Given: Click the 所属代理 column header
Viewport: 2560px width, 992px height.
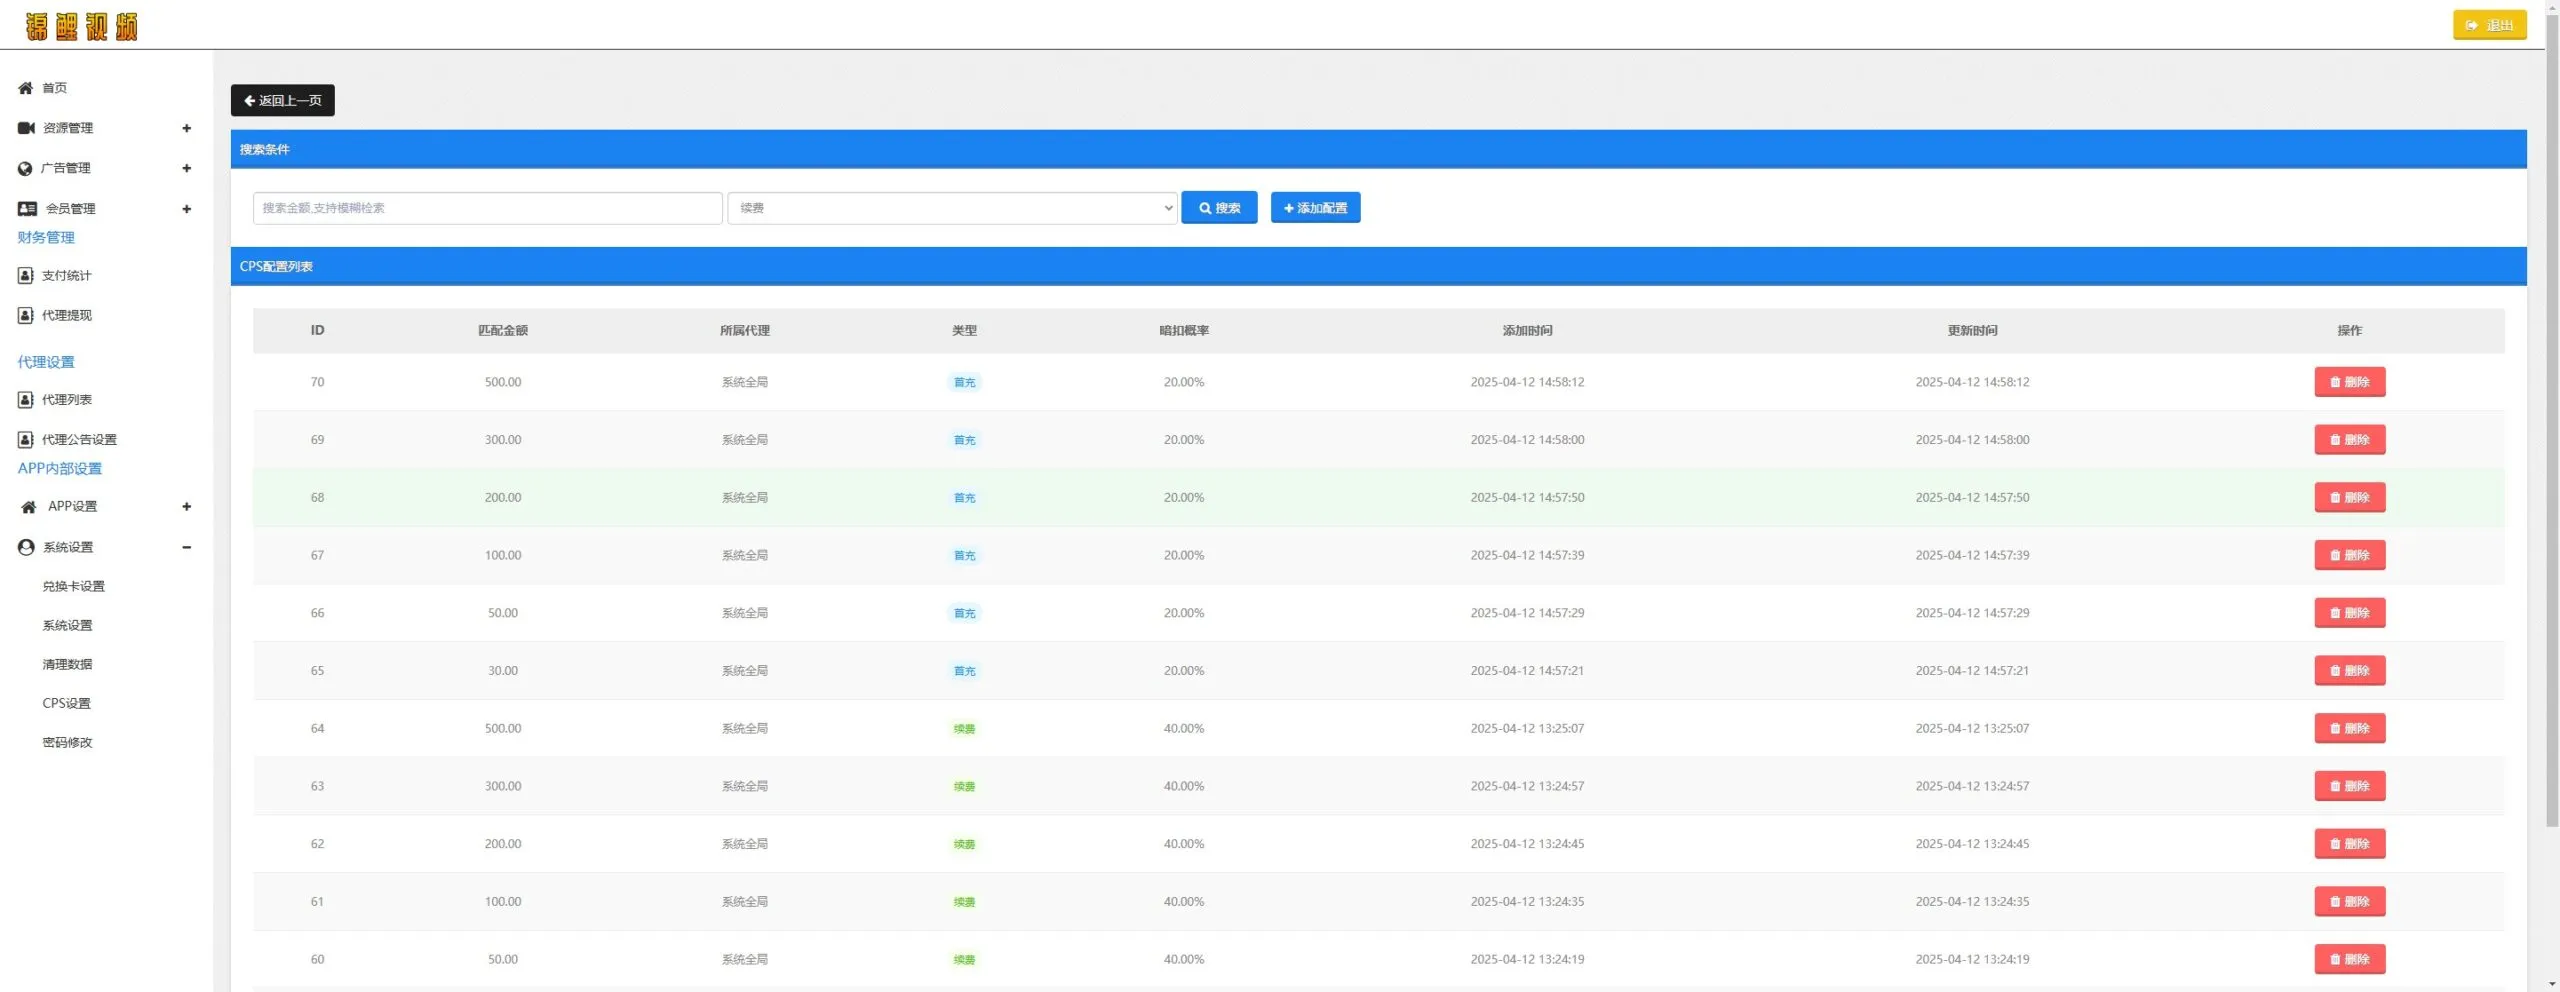Looking at the screenshot, I should (x=745, y=330).
